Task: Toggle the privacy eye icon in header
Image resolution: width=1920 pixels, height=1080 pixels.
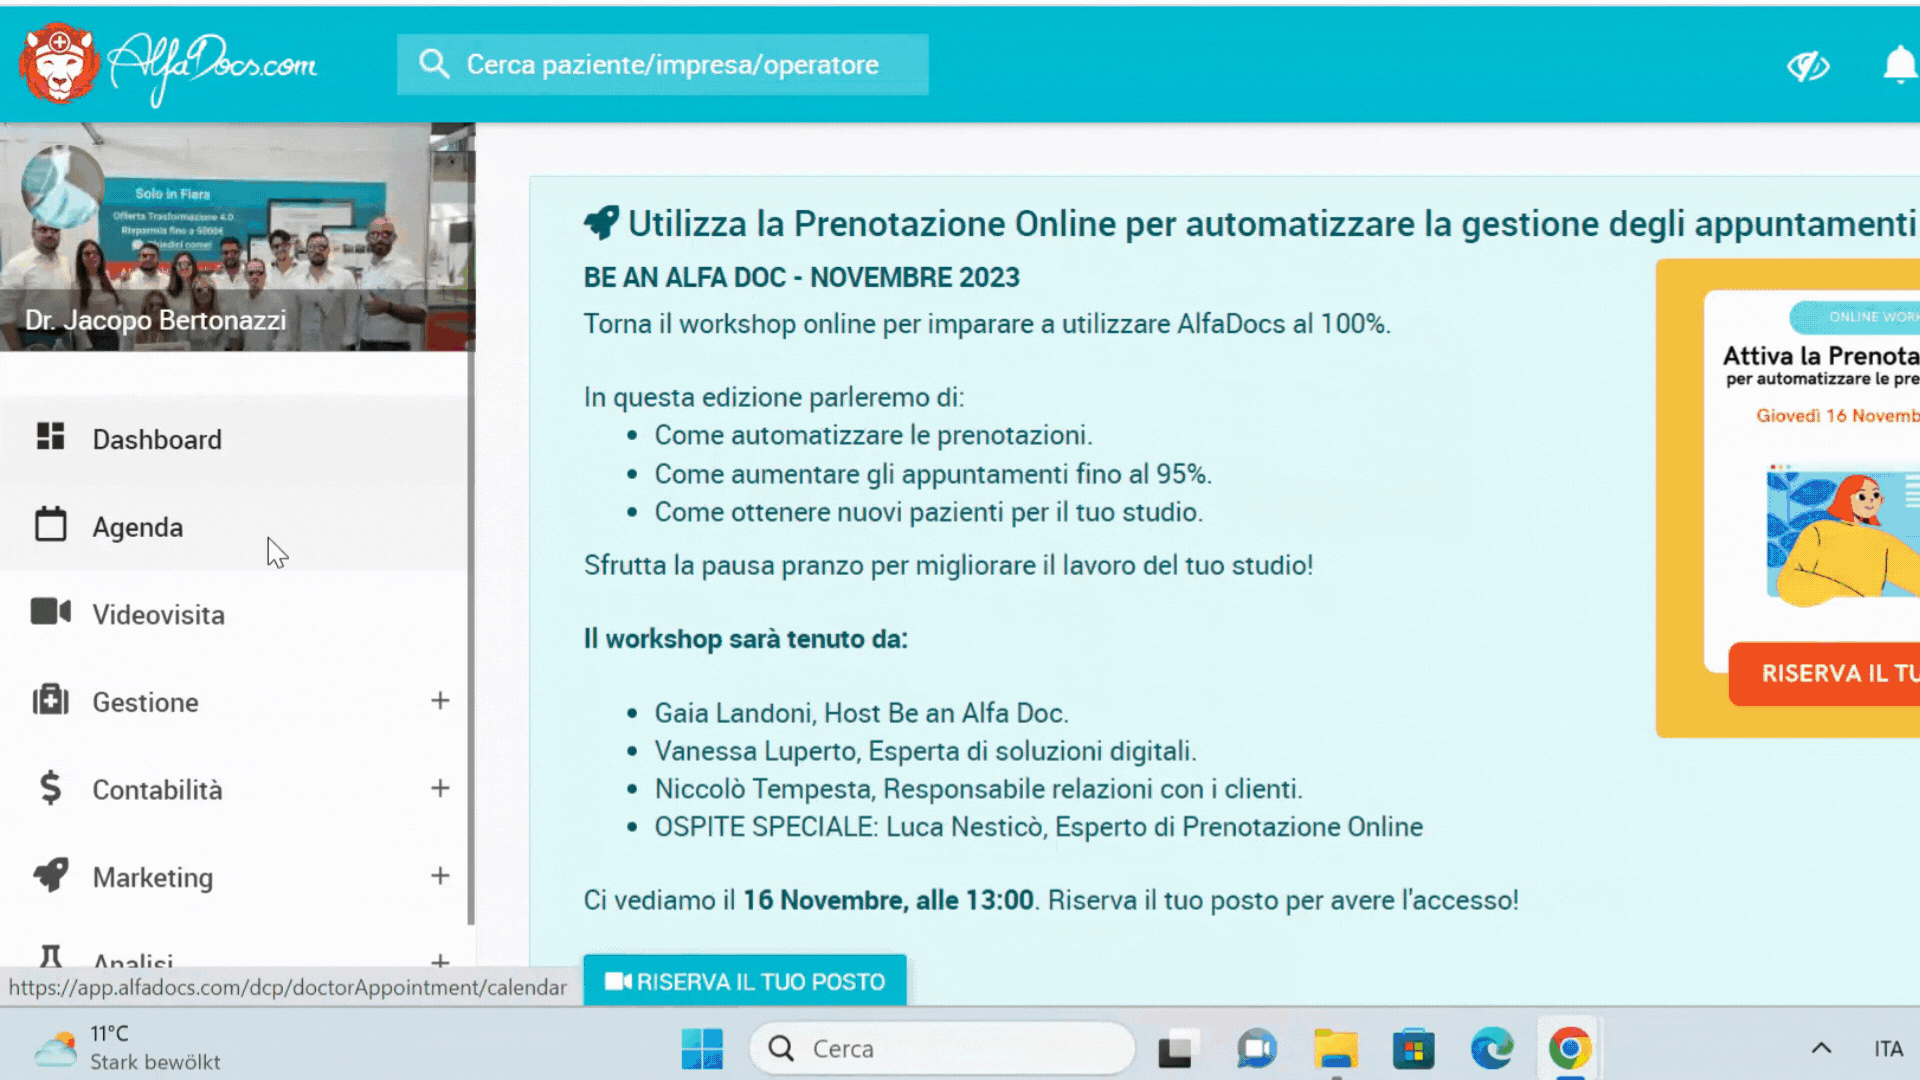Action: 1808,66
